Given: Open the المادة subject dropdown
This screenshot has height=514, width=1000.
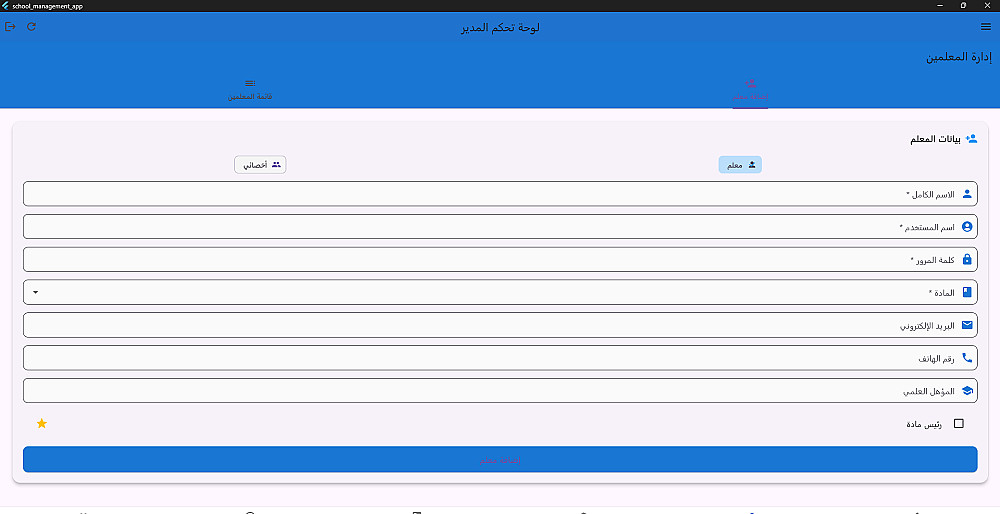Looking at the screenshot, I should [500, 292].
